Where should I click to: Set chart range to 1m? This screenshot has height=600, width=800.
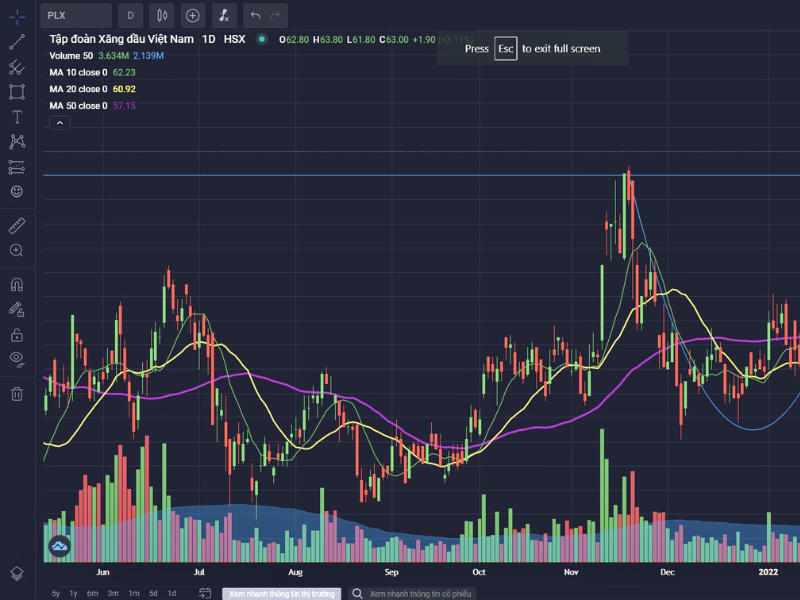pyautogui.click(x=134, y=593)
